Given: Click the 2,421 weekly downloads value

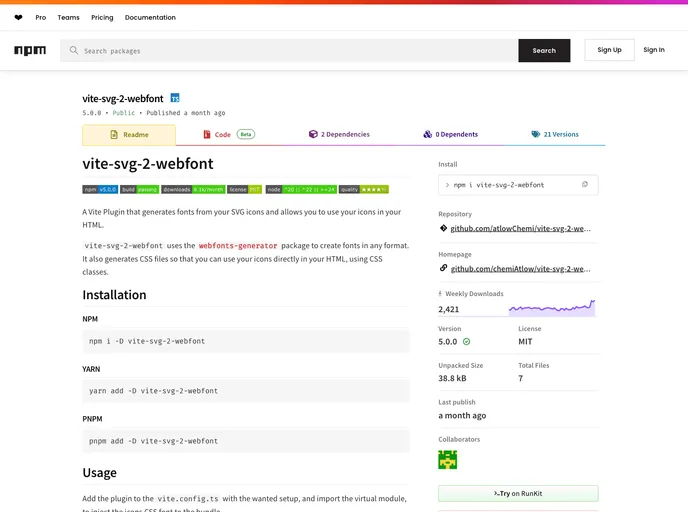Looking at the screenshot, I should (448, 309).
